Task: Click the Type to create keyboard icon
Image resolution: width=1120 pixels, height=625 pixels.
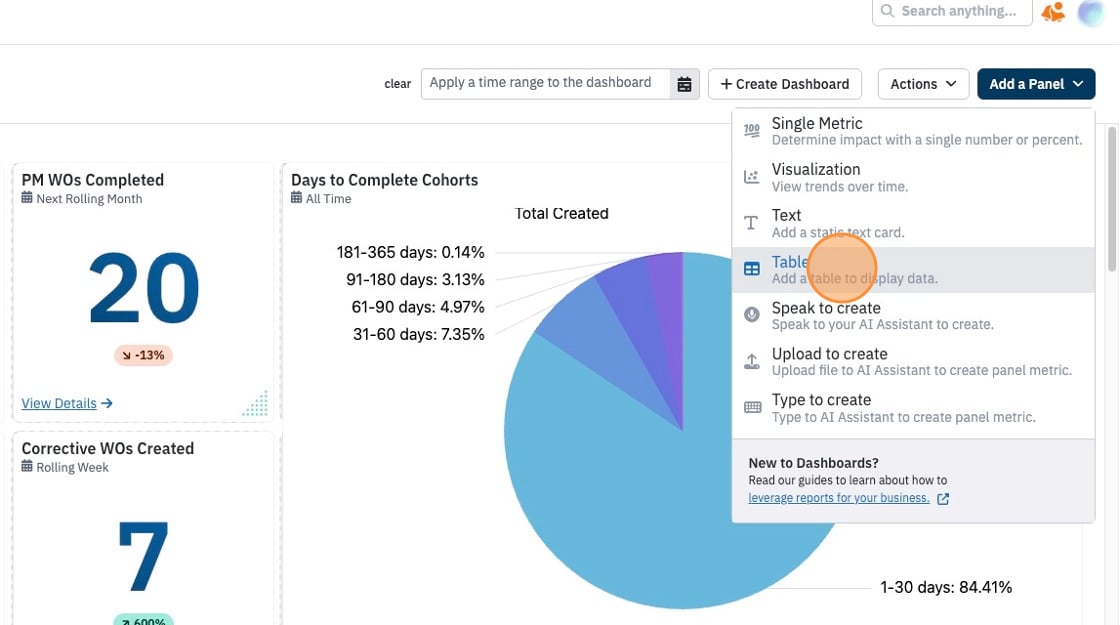Action: pos(752,407)
